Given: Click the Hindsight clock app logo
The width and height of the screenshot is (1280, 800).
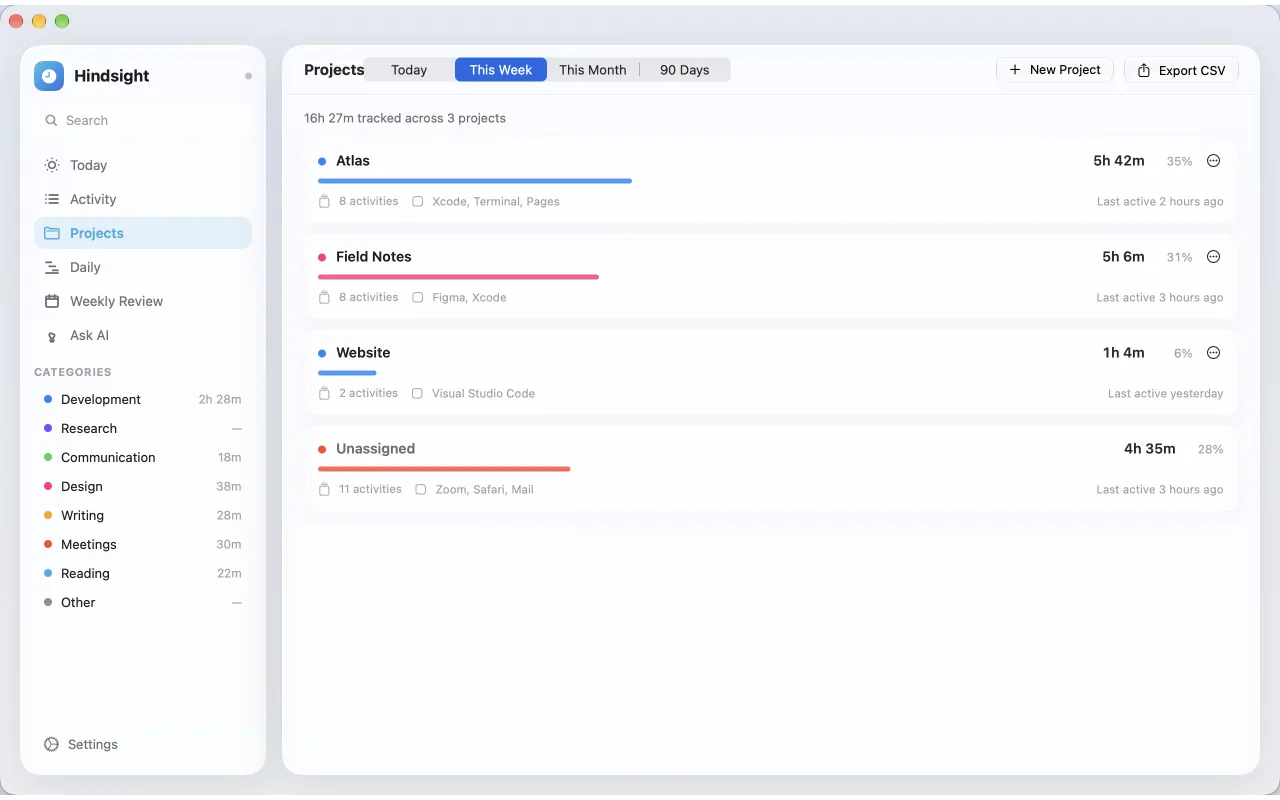Looking at the screenshot, I should pyautogui.click(x=49, y=76).
